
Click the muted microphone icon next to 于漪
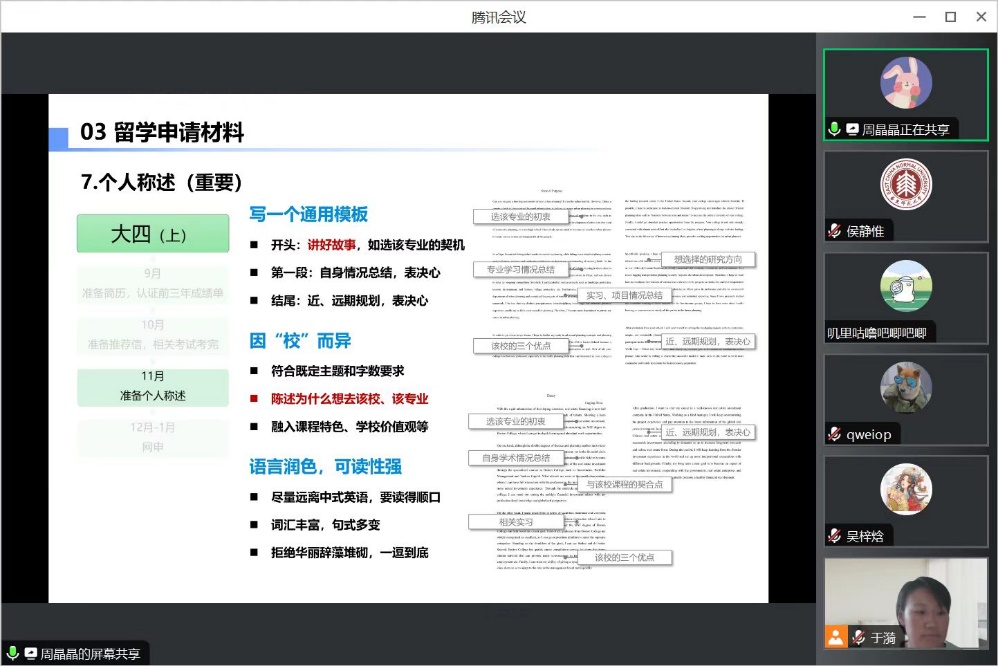(856, 636)
